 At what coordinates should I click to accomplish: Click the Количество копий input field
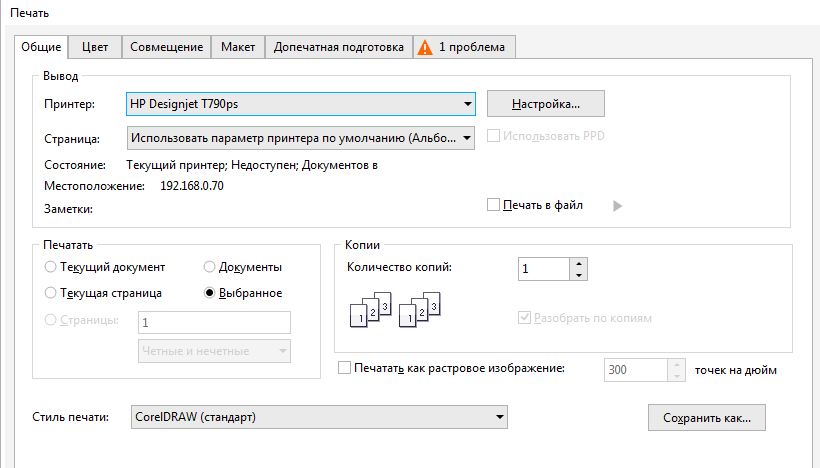[544, 269]
